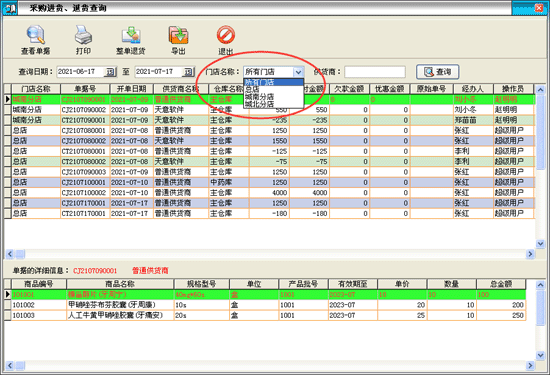Select 城北分店 in the dropdown list
550x375 pixels.
(x=273, y=104)
